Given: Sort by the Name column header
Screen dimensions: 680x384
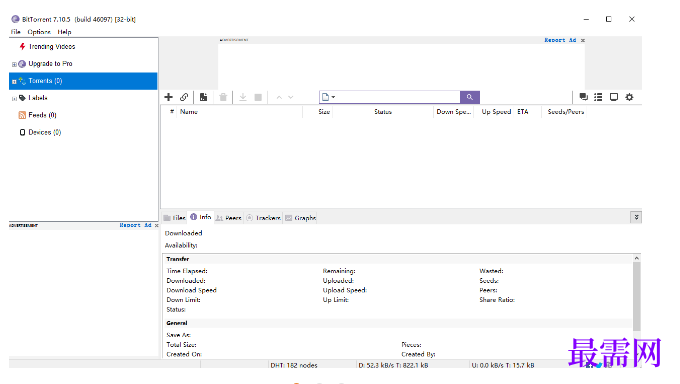Looking at the screenshot, I should tap(189, 112).
